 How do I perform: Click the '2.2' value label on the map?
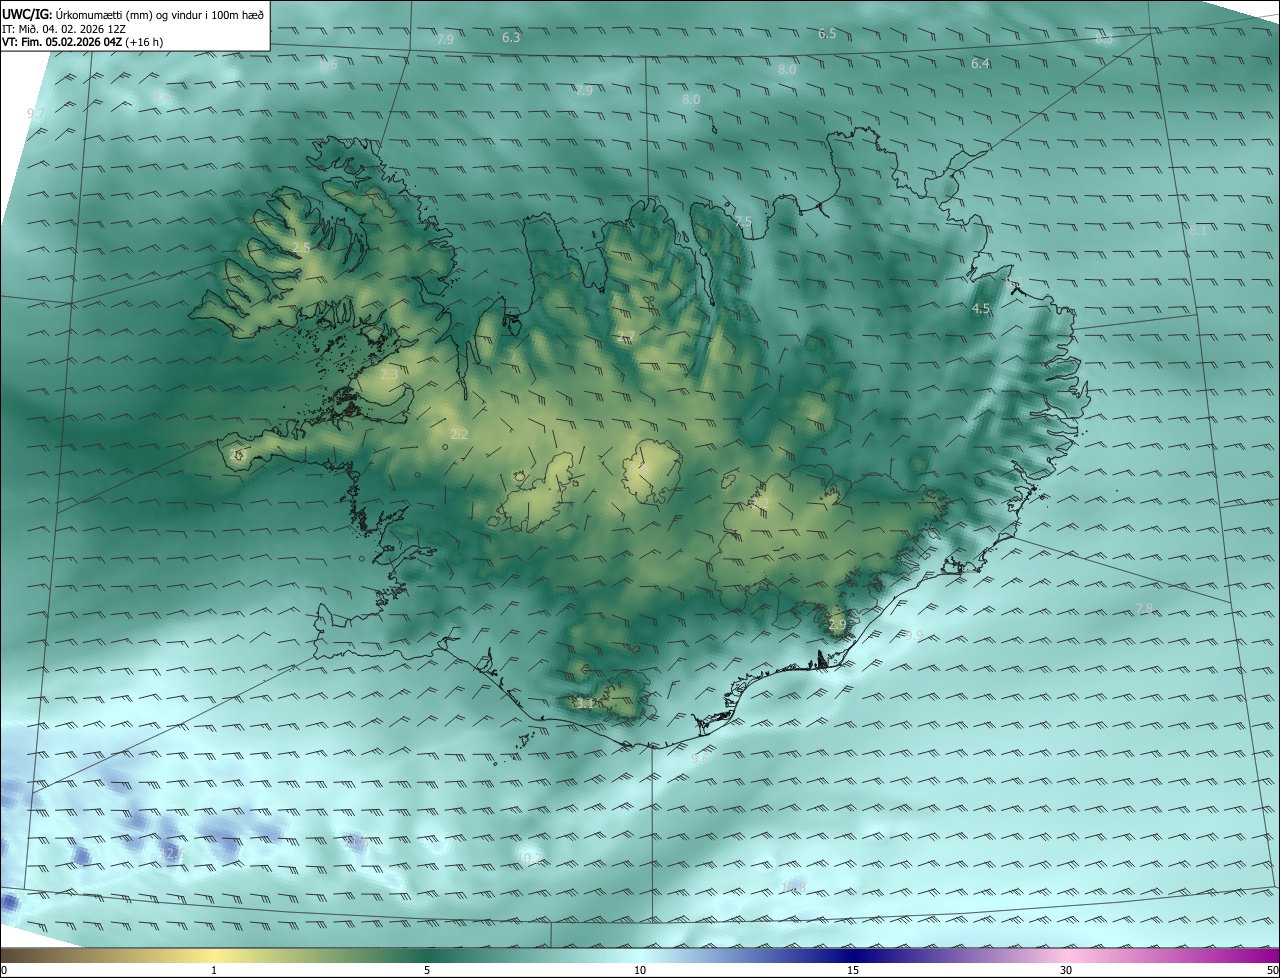[459, 435]
